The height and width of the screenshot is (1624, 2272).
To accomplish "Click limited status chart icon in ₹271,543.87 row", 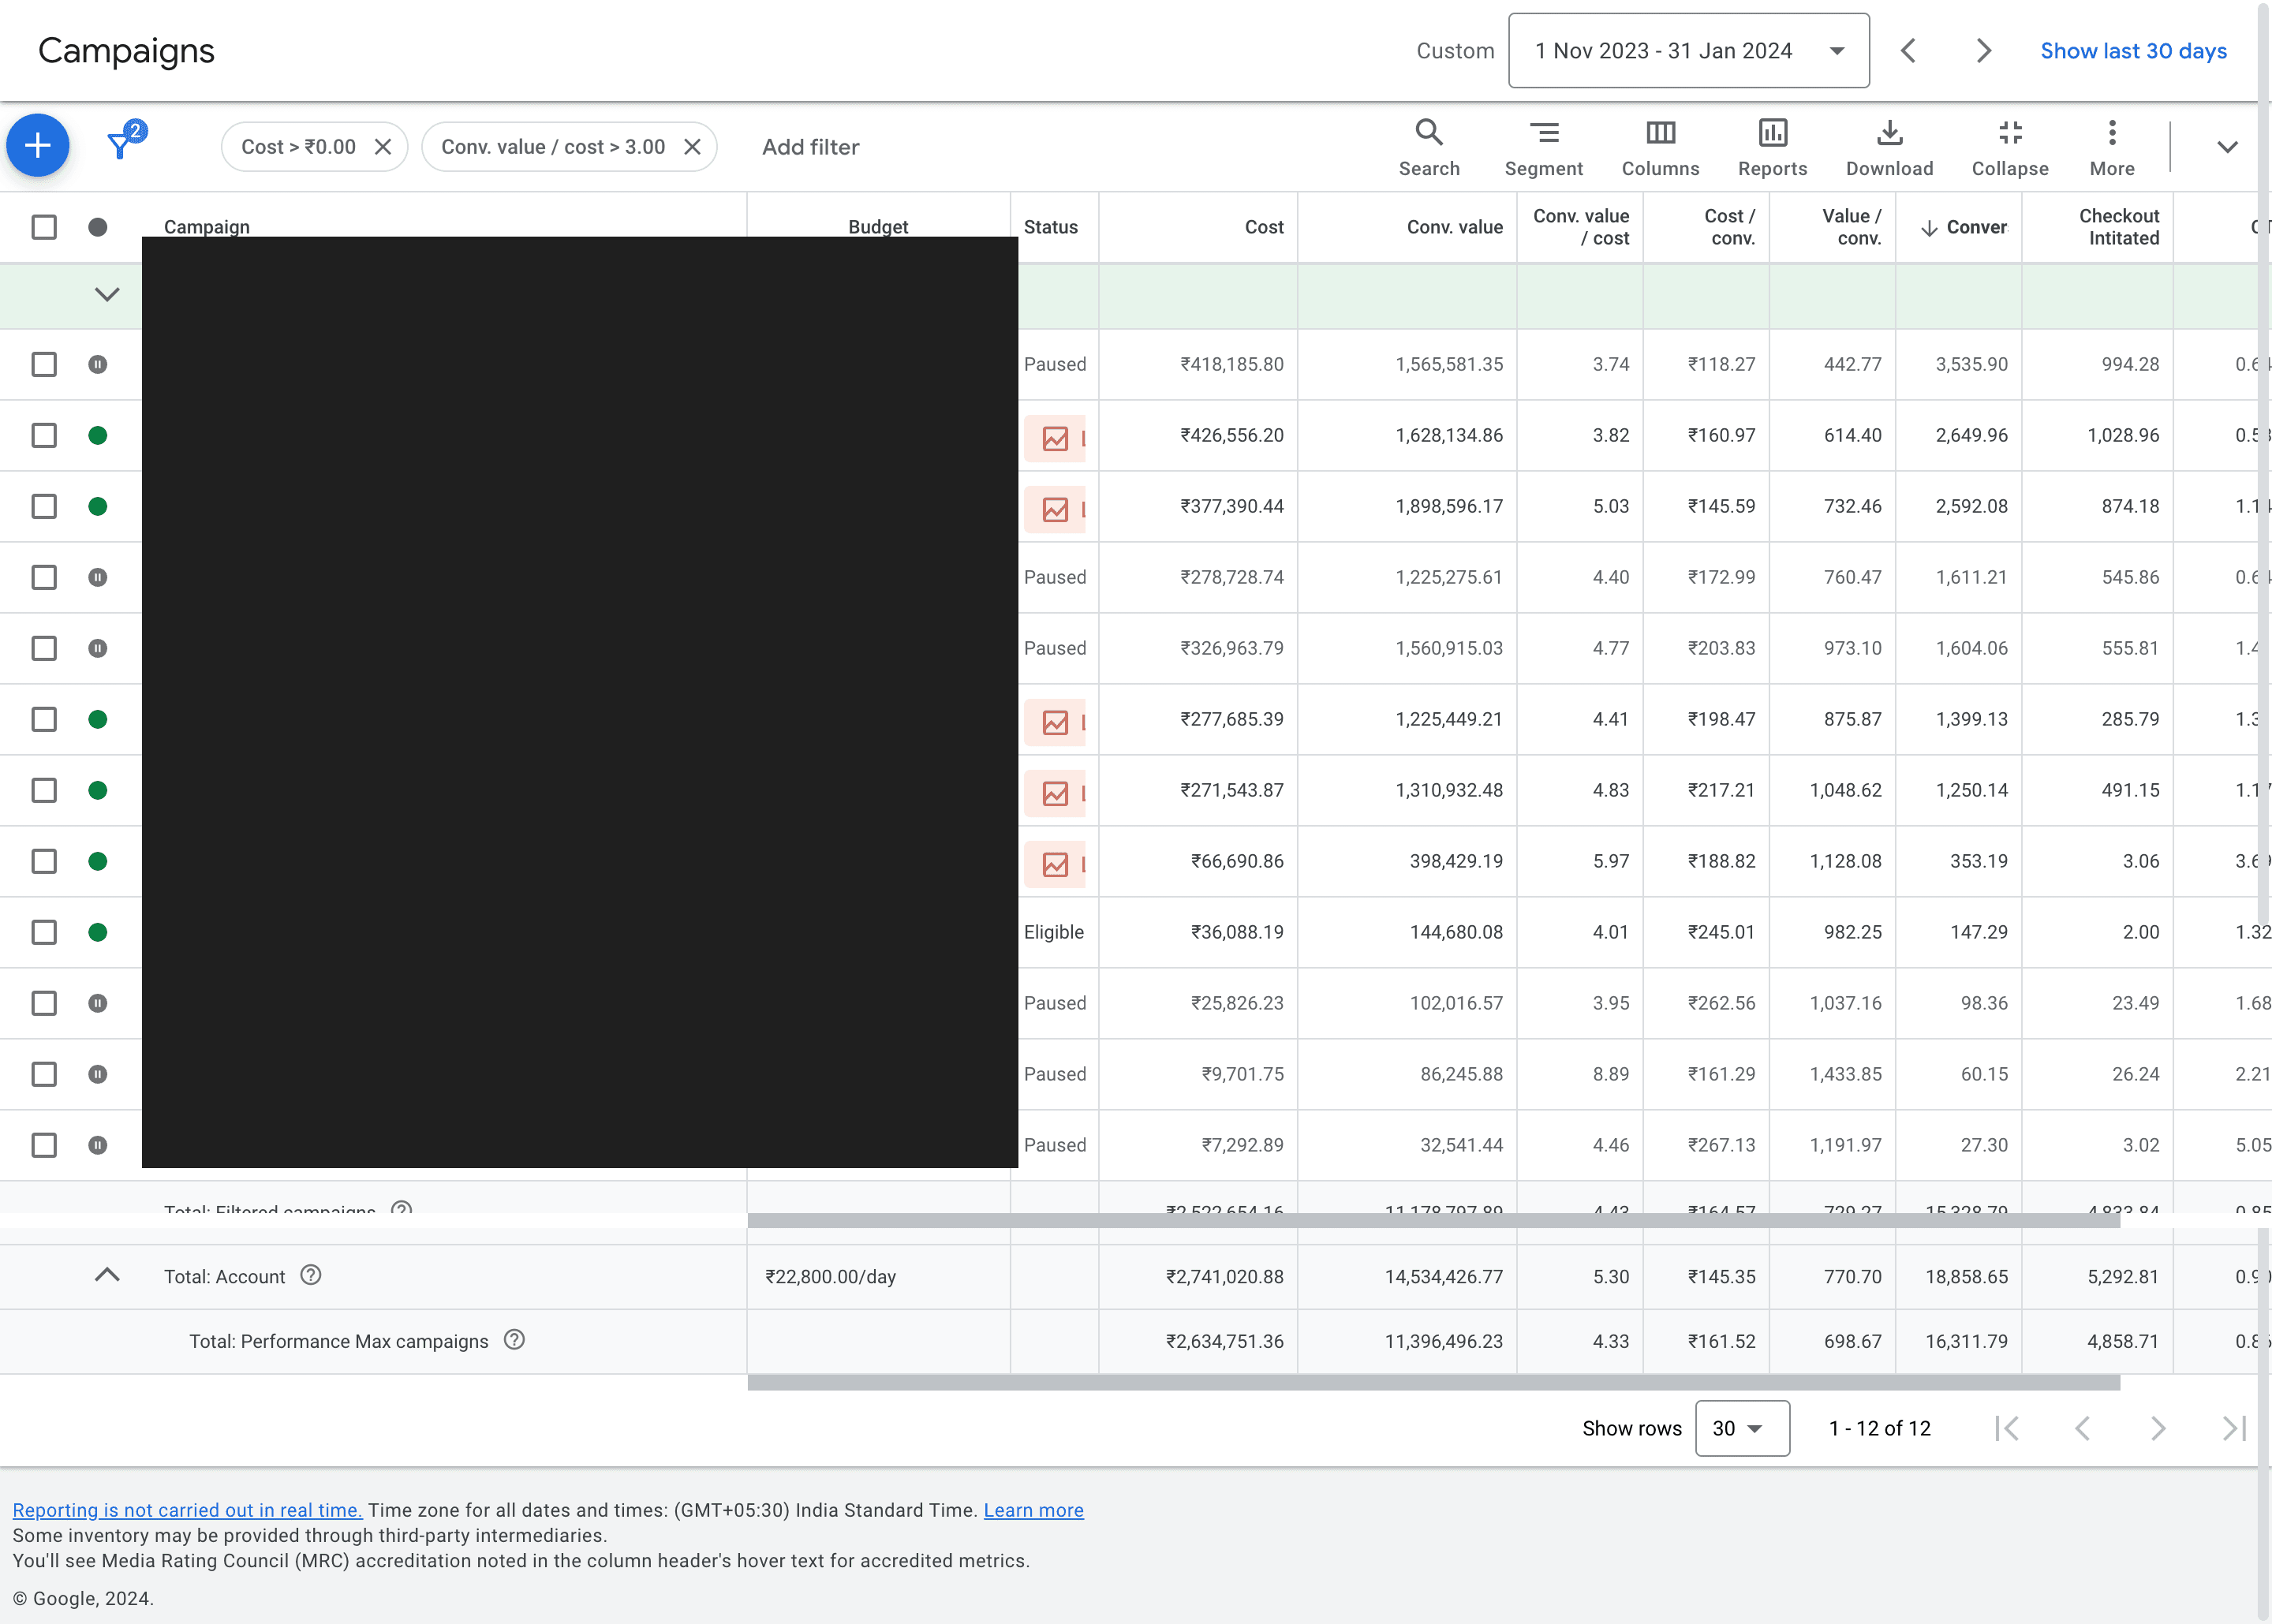I will coord(1055,793).
